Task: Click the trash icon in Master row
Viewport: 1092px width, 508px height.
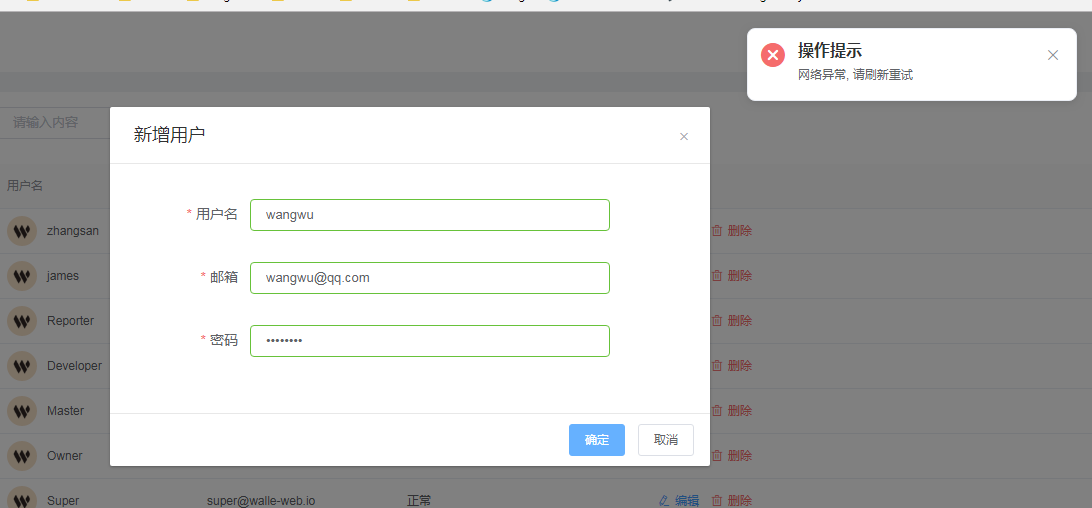Action: pyautogui.click(x=717, y=410)
